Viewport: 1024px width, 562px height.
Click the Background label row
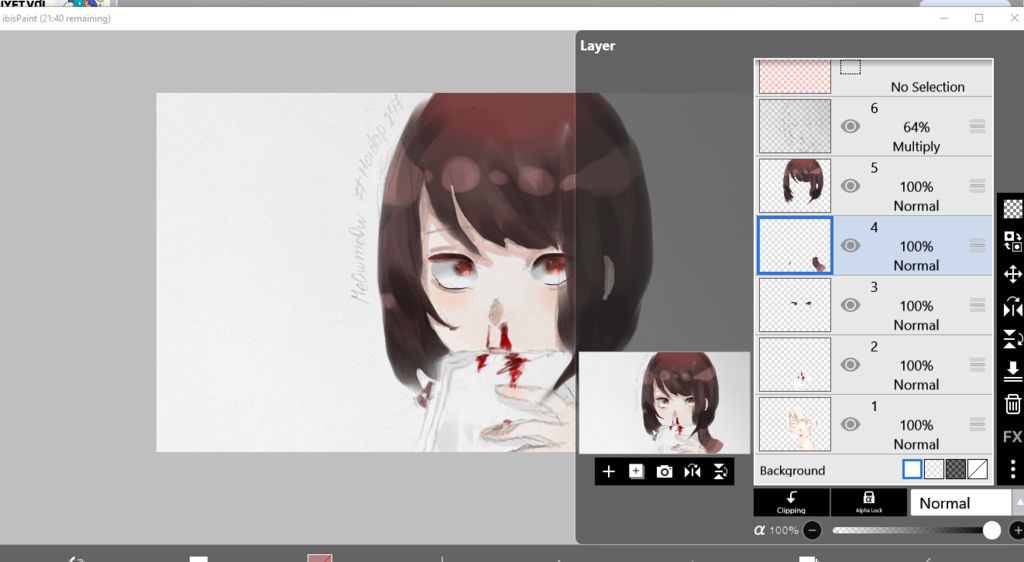[792, 470]
